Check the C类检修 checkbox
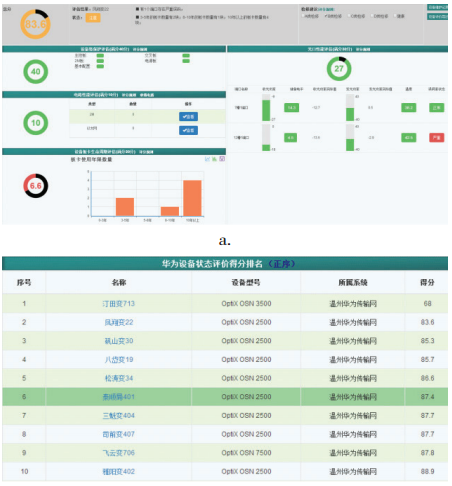Image resolution: width=452 pixels, height=486 pixels. coord(349,16)
